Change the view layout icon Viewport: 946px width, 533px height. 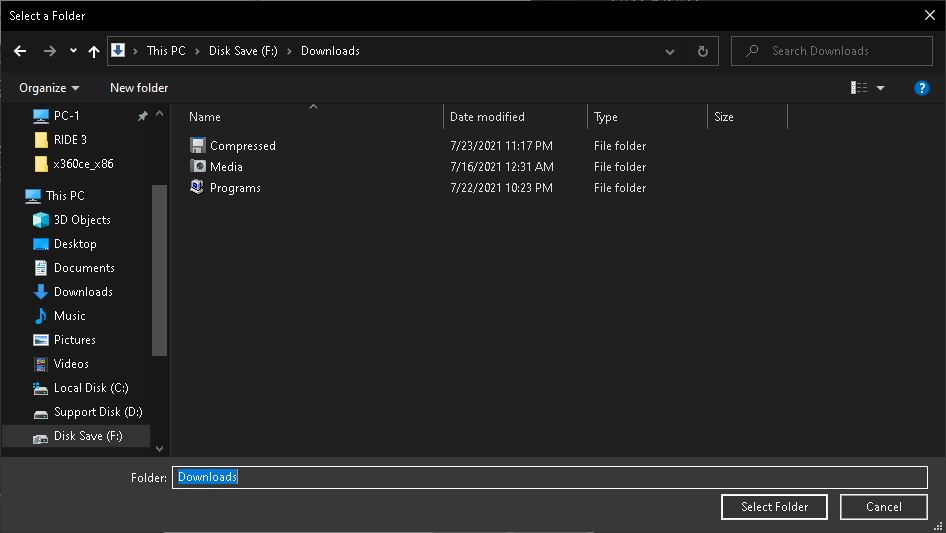pyautogui.click(x=859, y=88)
